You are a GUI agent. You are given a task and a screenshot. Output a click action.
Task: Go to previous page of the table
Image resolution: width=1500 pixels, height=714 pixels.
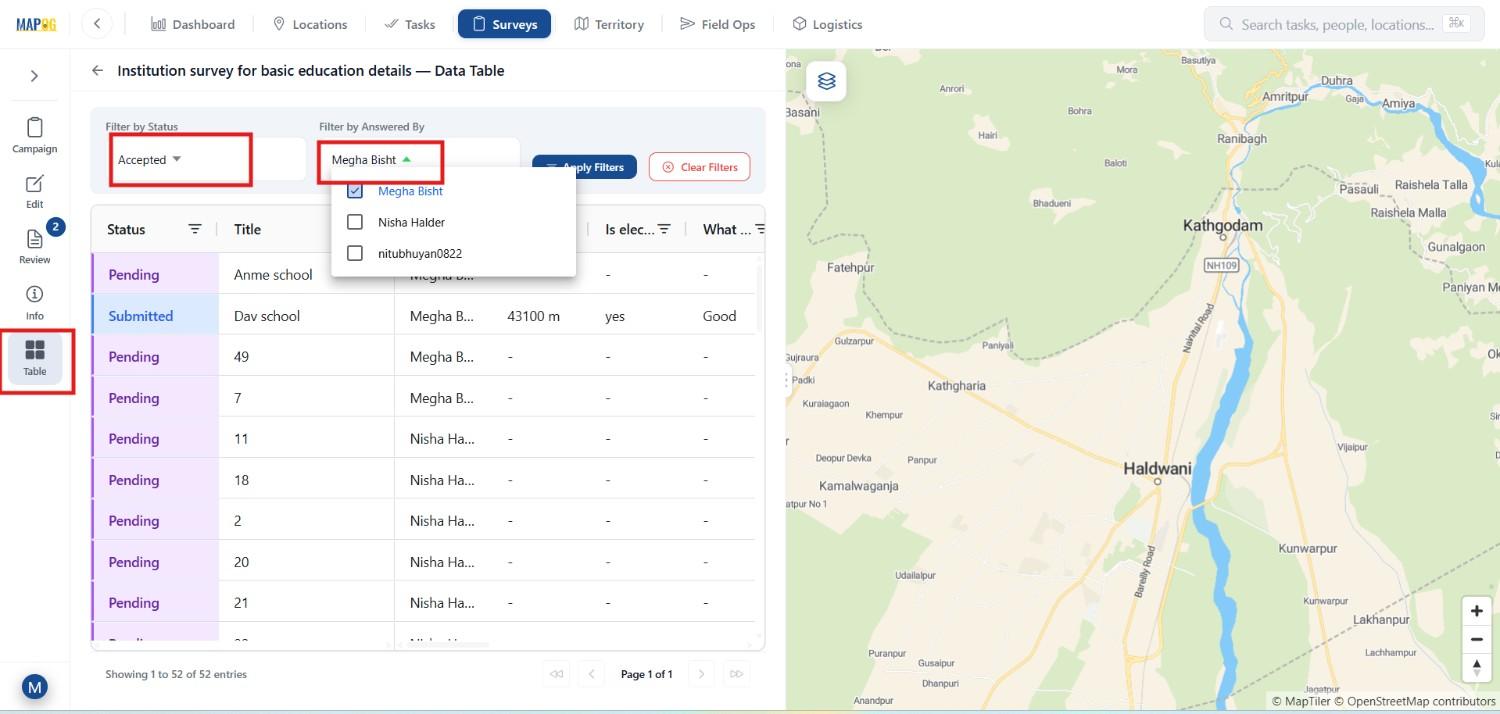click(591, 674)
